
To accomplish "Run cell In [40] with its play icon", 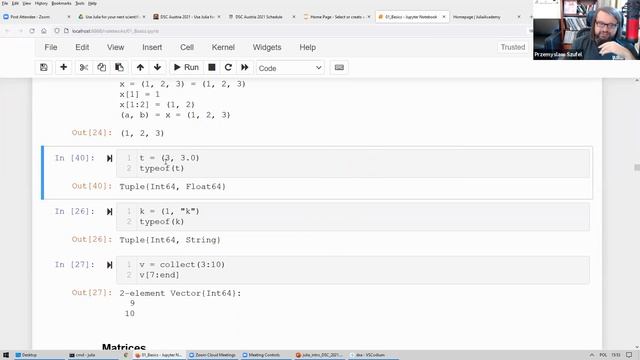I will 109,158.
